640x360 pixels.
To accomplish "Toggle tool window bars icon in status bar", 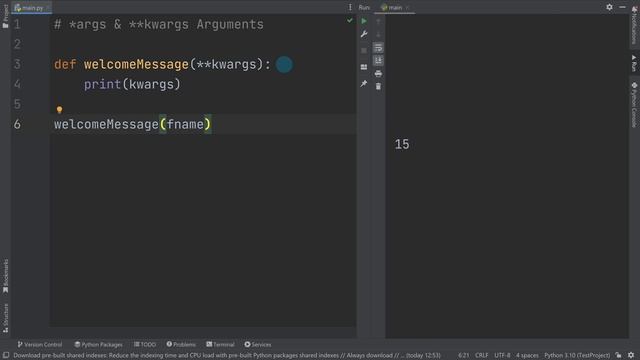I will 6,356.
